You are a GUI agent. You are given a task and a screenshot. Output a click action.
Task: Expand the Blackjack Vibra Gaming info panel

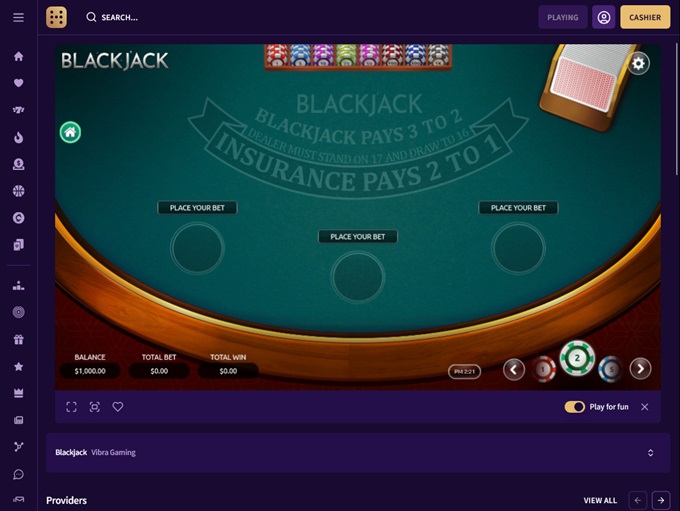coord(651,453)
